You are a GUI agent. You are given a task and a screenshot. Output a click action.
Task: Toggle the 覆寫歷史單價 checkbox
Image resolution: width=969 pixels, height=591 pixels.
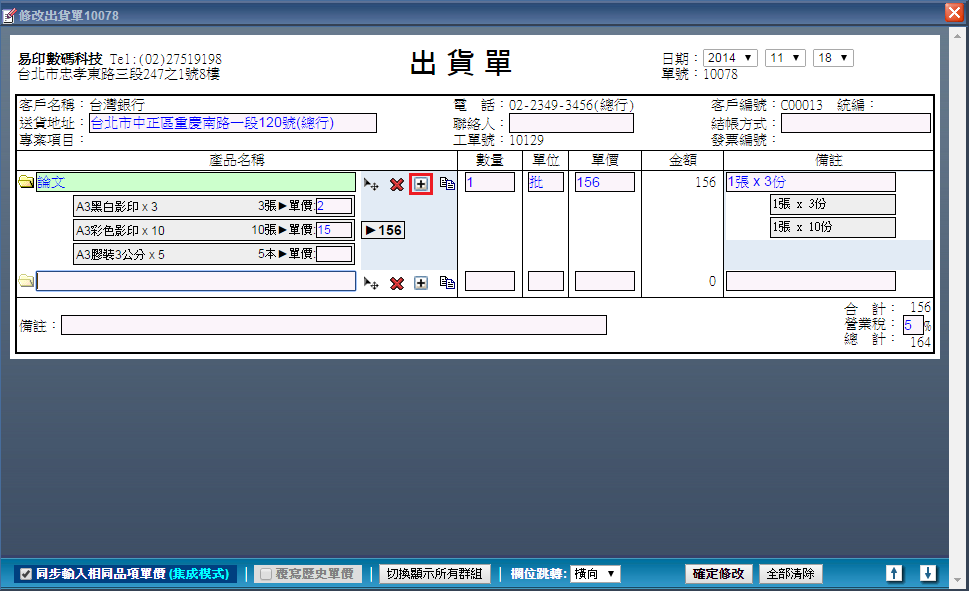(265, 574)
